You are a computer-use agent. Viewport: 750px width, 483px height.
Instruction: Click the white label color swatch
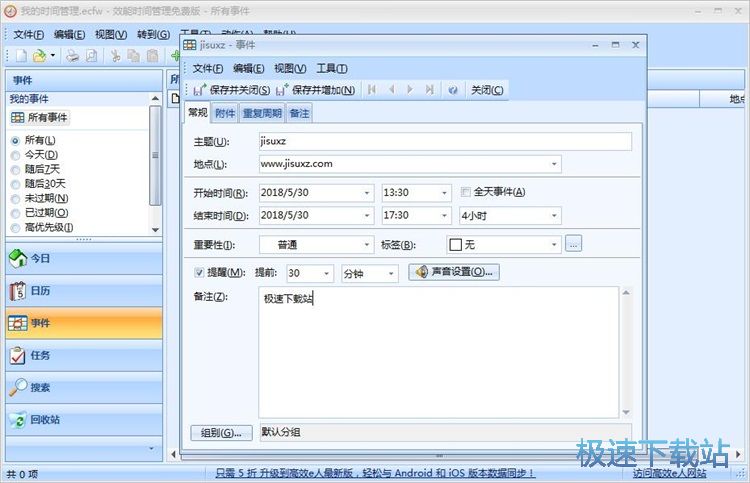click(x=456, y=245)
